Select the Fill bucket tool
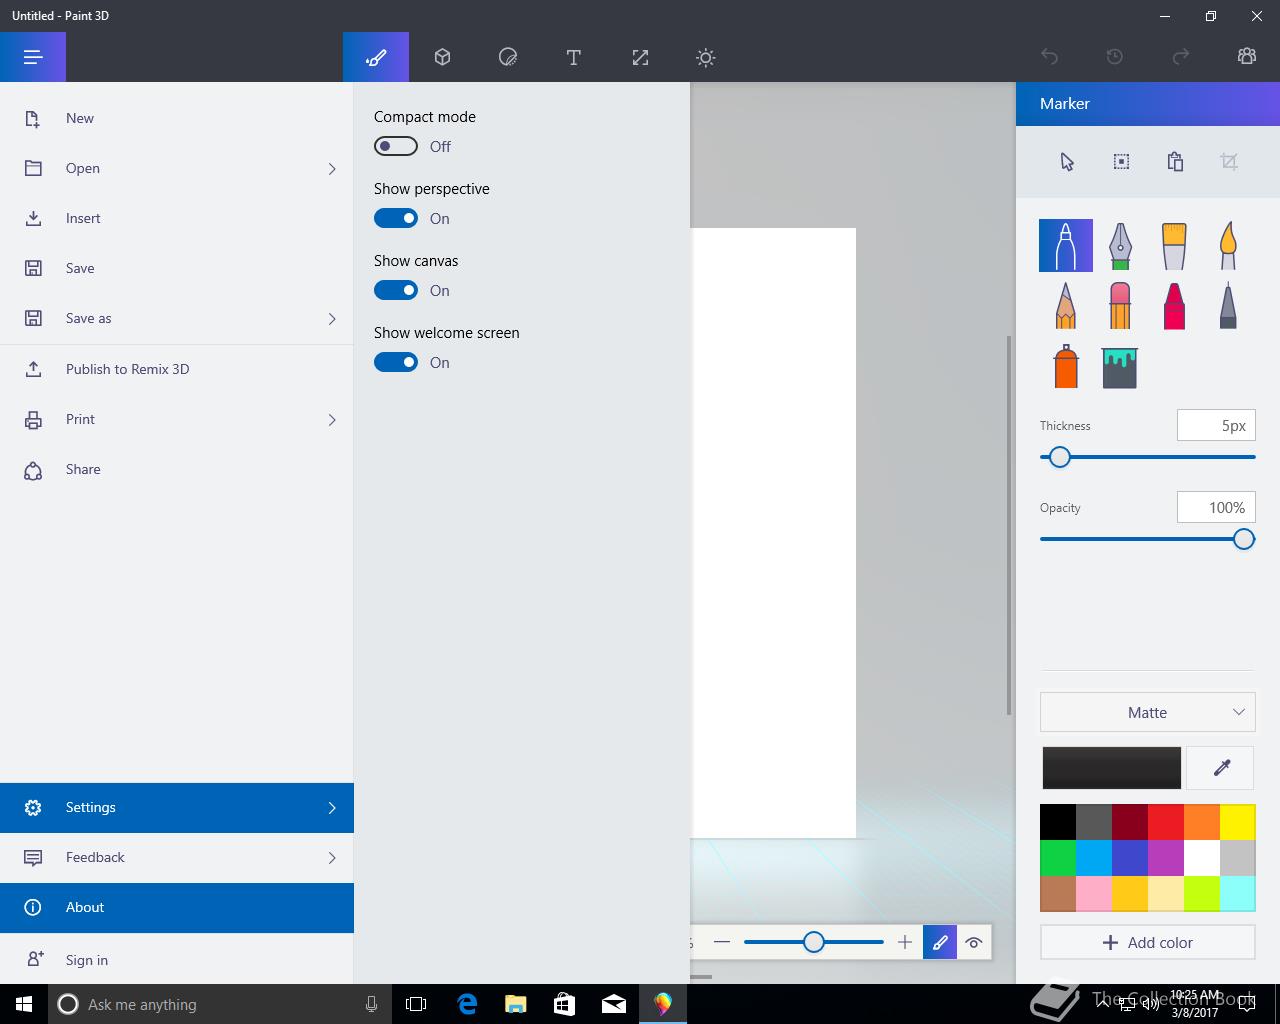This screenshot has width=1280, height=1024. (1120, 367)
